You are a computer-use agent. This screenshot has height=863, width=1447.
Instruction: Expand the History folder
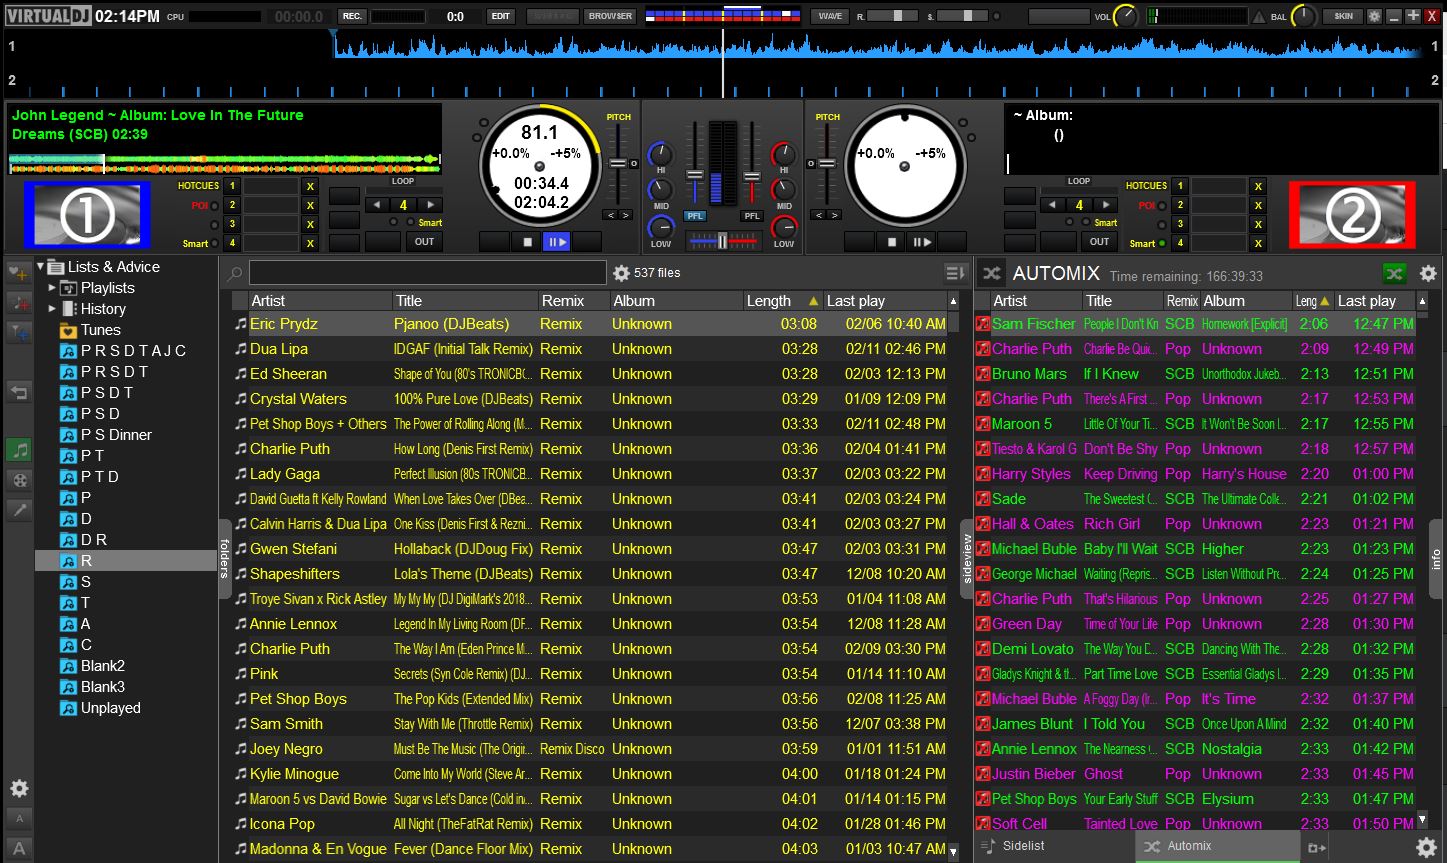tap(53, 309)
